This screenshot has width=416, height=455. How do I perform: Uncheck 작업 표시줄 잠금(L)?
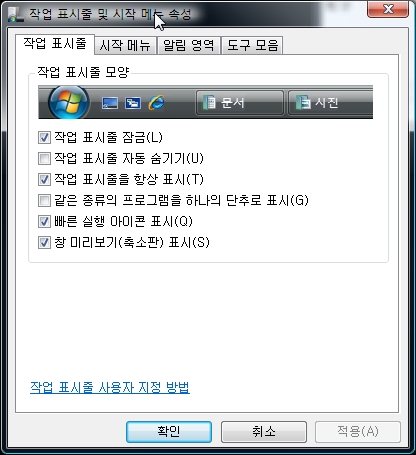click(44, 137)
